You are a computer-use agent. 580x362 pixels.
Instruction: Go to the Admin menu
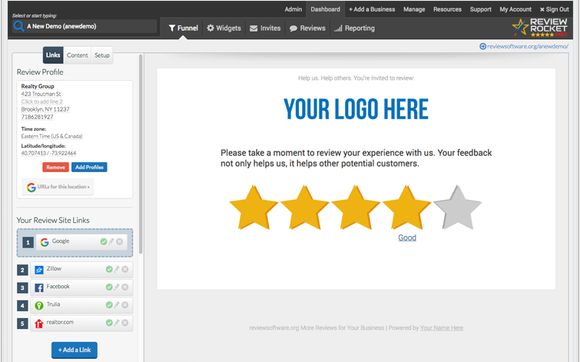coord(293,9)
